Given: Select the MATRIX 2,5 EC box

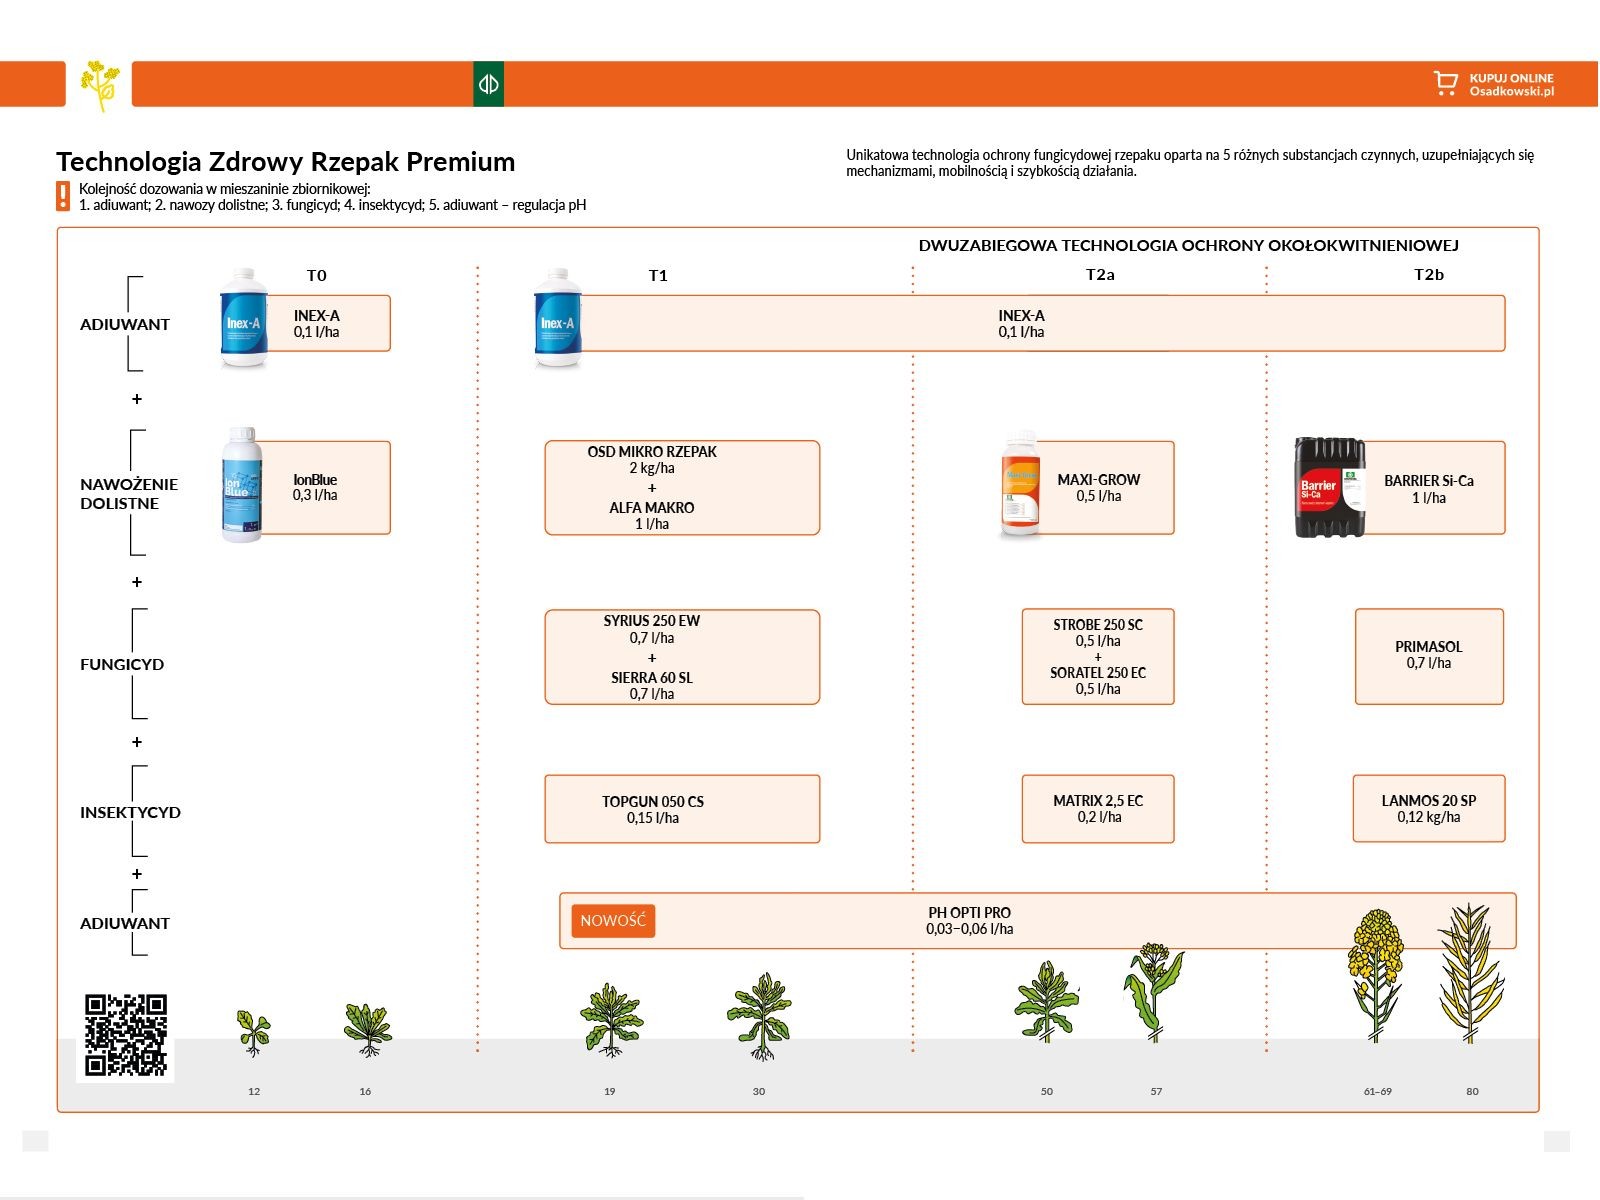Looking at the screenshot, I should 1098,809.
